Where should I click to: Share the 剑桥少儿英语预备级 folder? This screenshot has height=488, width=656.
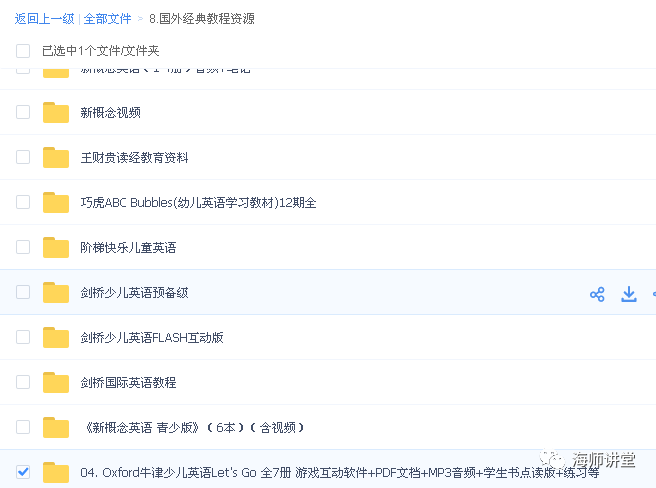tap(597, 294)
